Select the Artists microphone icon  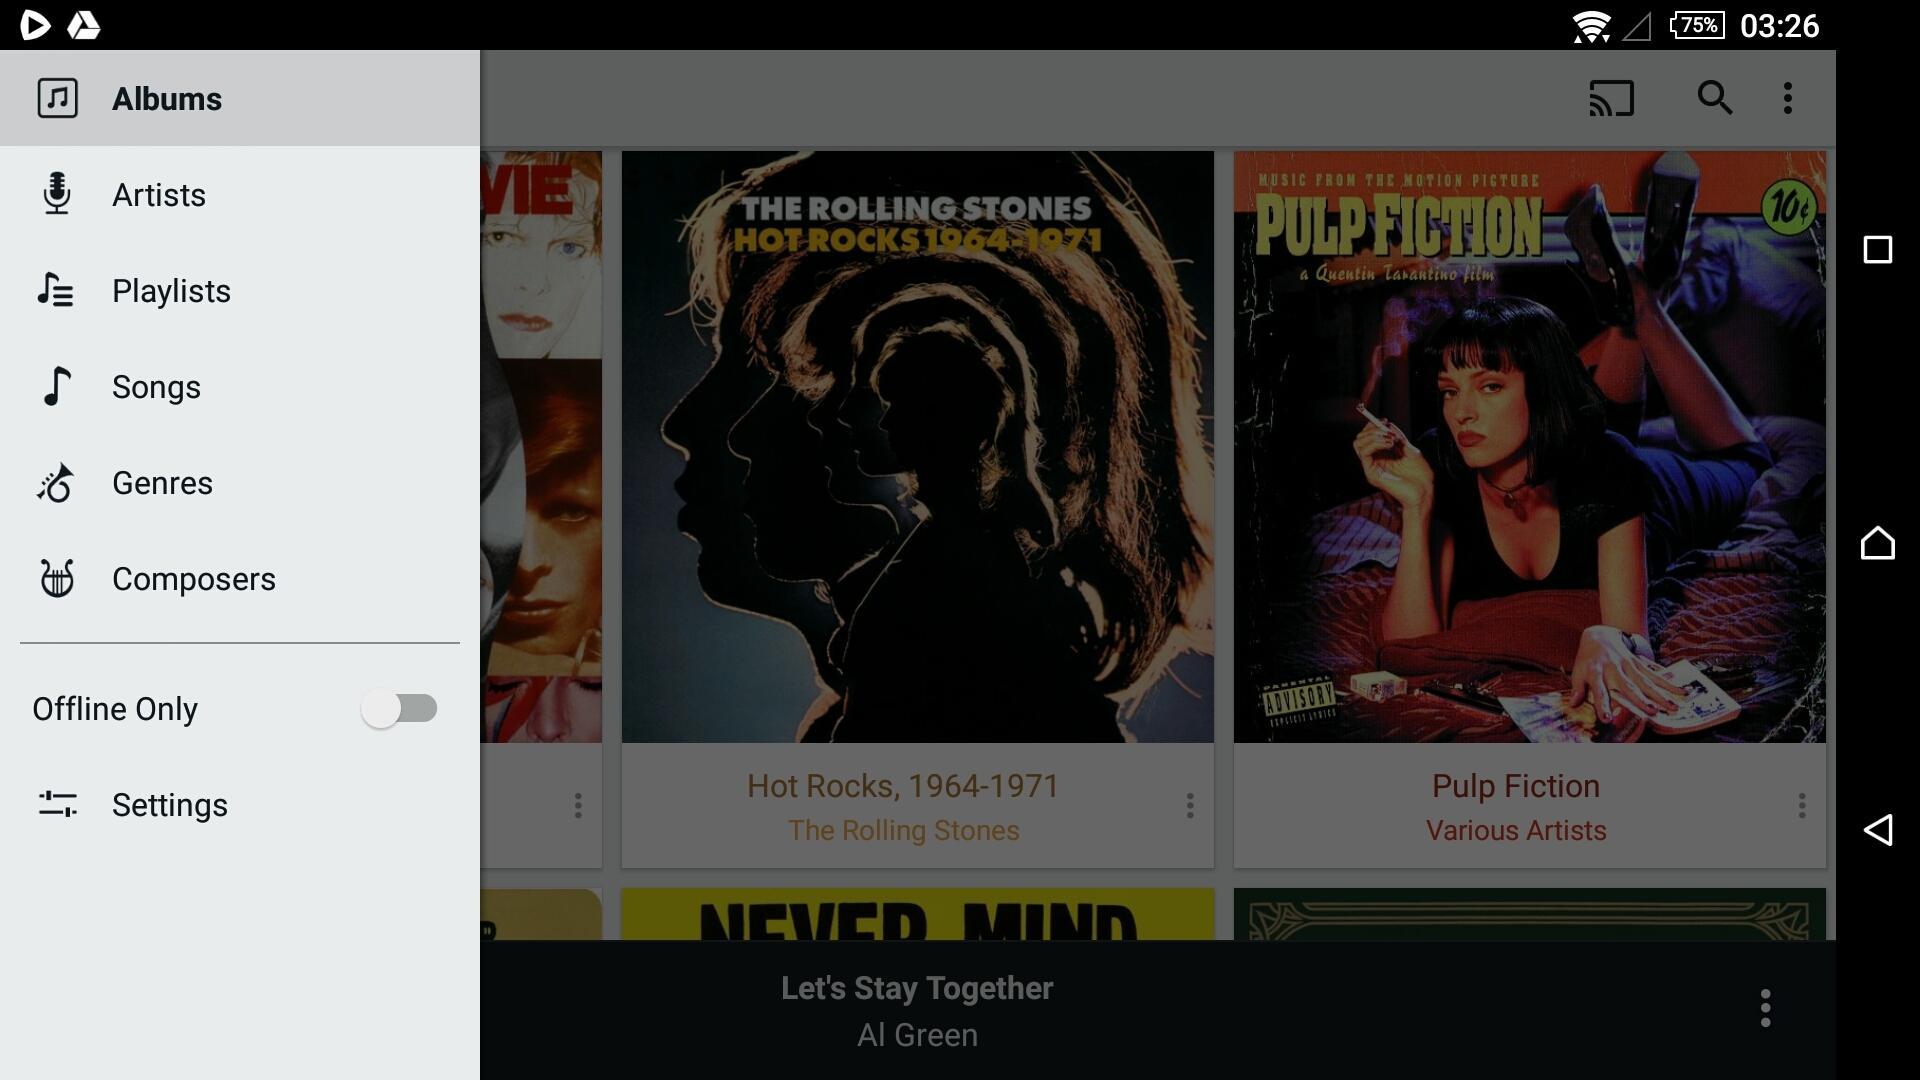[x=58, y=195]
